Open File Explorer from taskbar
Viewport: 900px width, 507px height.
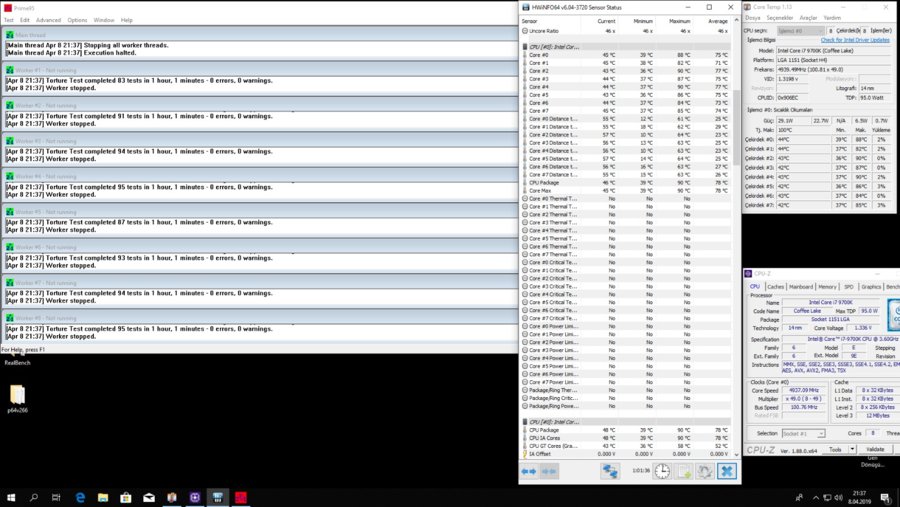103,497
